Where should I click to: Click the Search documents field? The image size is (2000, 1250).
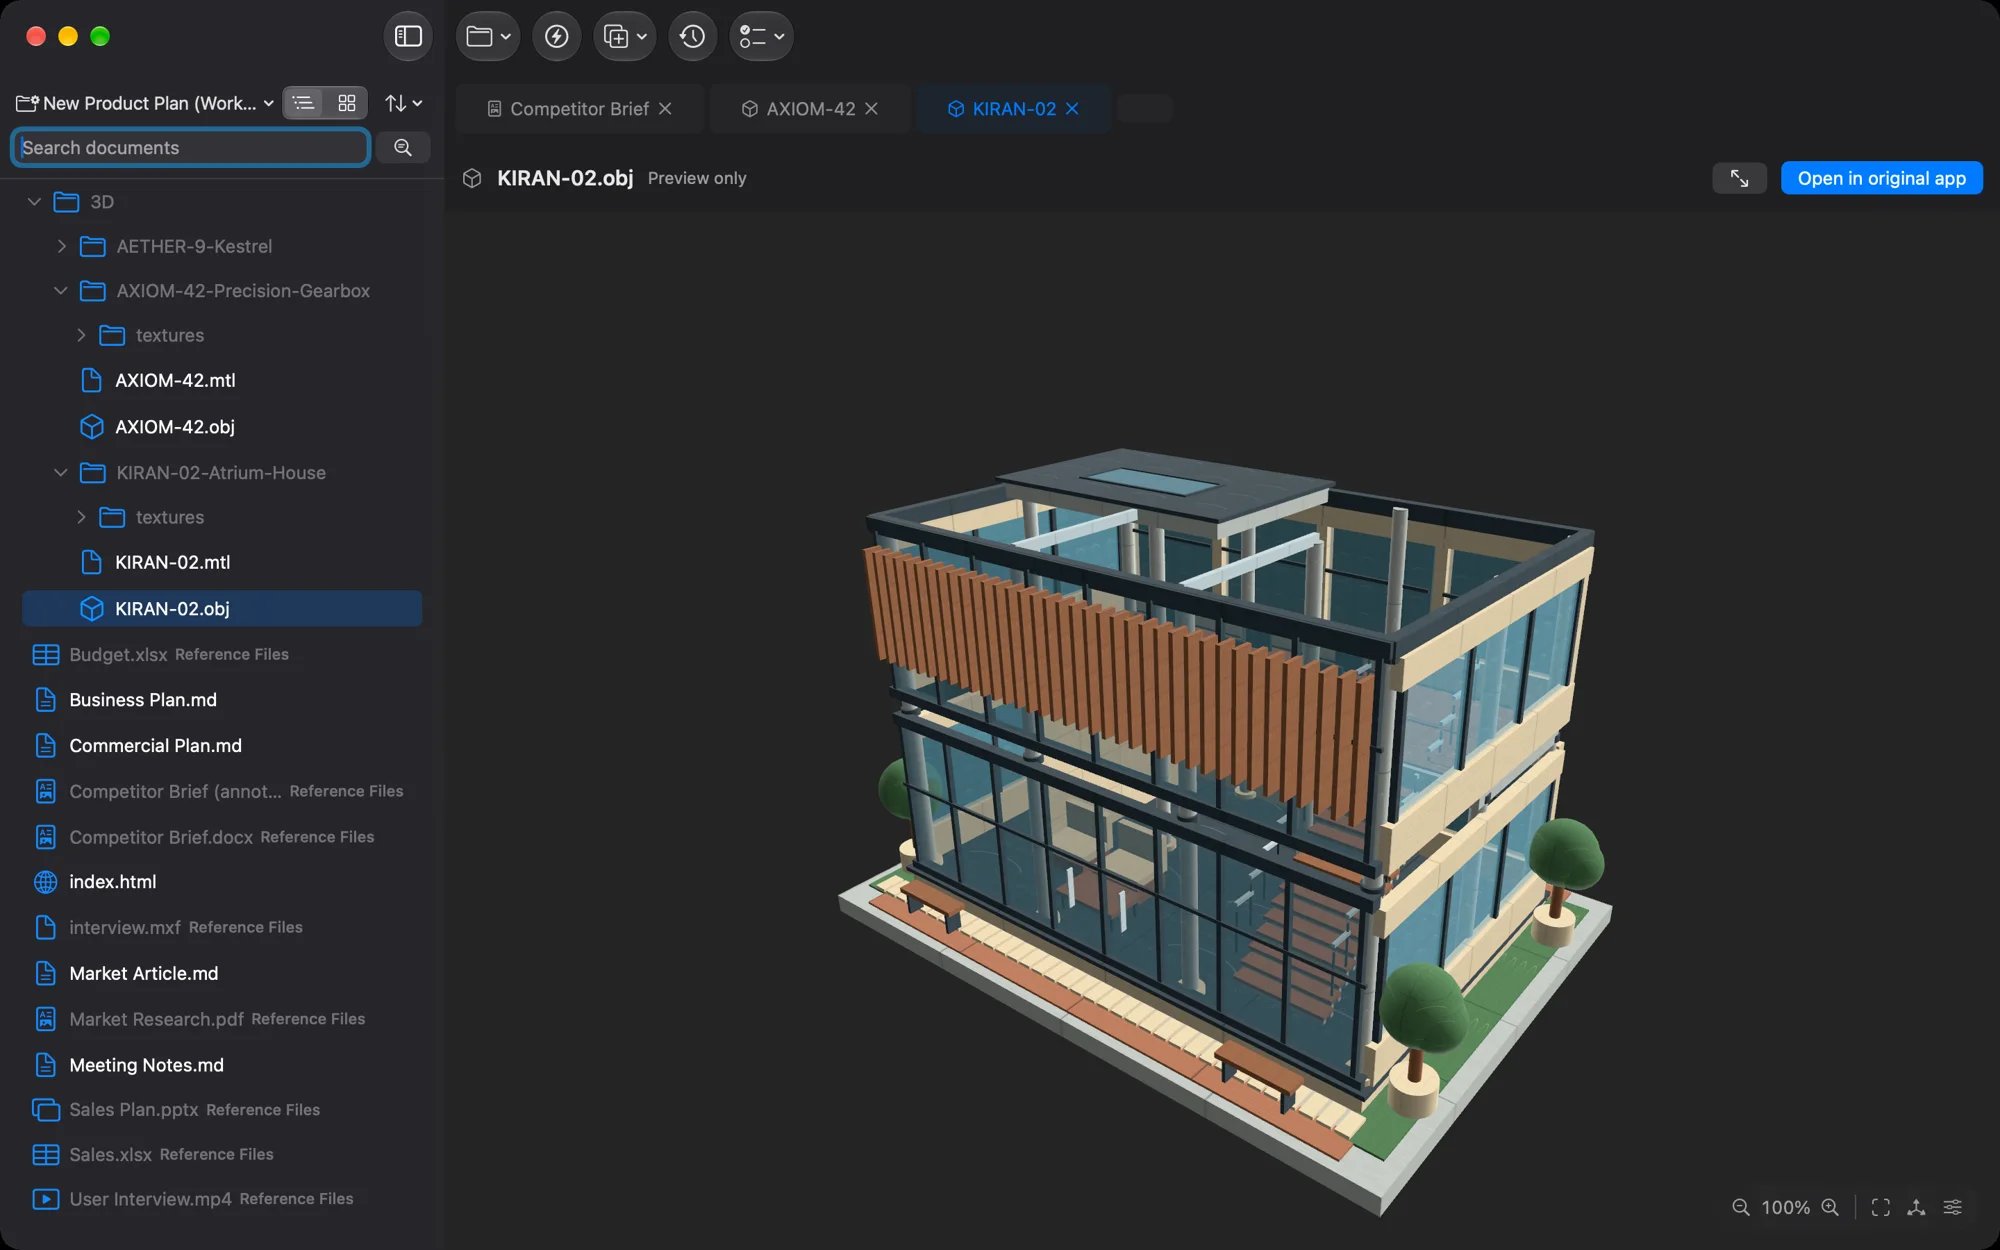[191, 148]
